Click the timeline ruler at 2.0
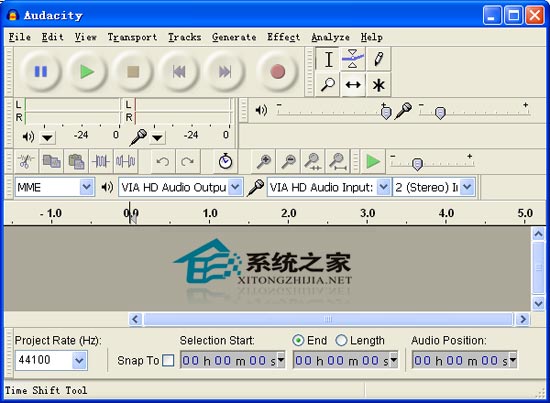Screen dimensions: 550x403 [288, 213]
